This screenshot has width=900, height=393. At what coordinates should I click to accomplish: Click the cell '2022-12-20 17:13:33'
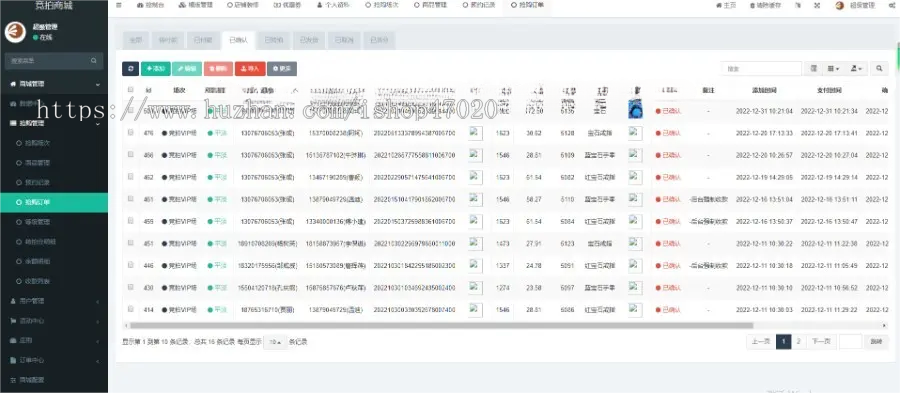(764, 133)
